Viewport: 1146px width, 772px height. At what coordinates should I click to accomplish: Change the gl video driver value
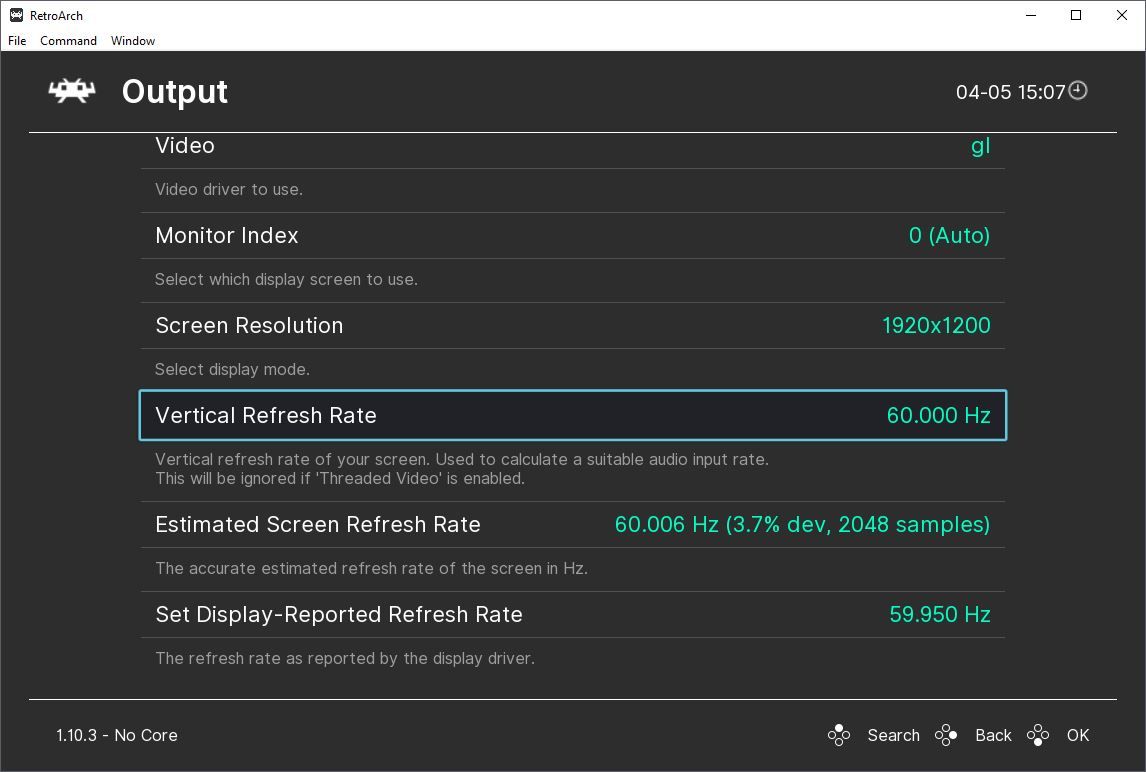(980, 146)
